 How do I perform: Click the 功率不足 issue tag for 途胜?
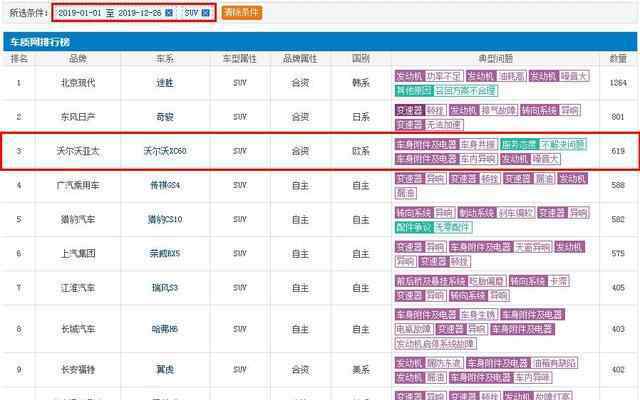click(x=444, y=76)
